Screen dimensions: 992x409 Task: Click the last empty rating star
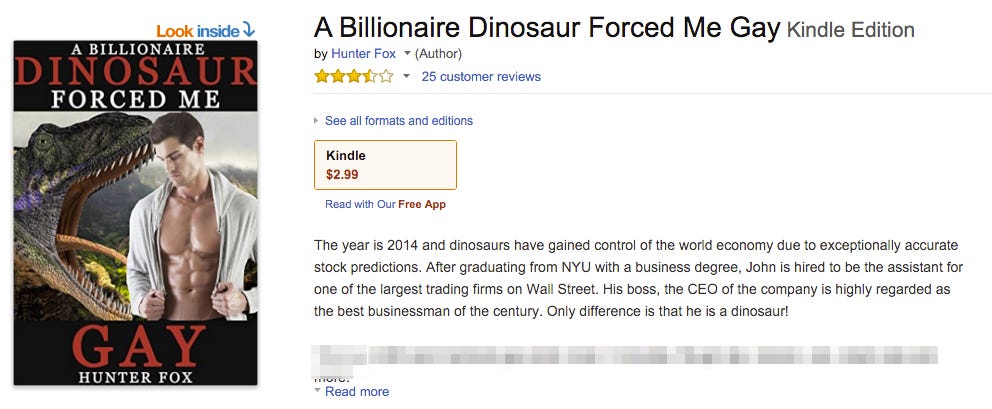point(387,76)
